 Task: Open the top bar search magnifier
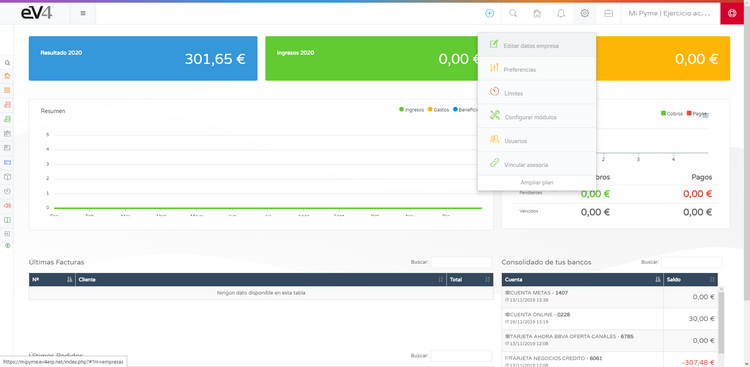(513, 13)
